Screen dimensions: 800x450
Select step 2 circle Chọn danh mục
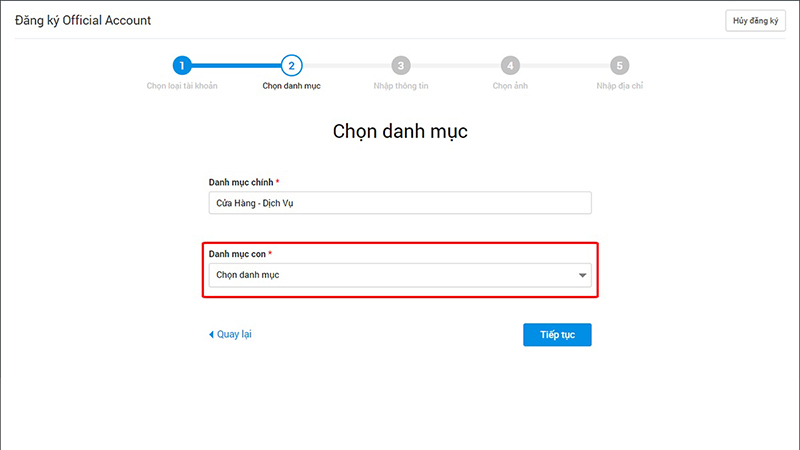tap(291, 65)
